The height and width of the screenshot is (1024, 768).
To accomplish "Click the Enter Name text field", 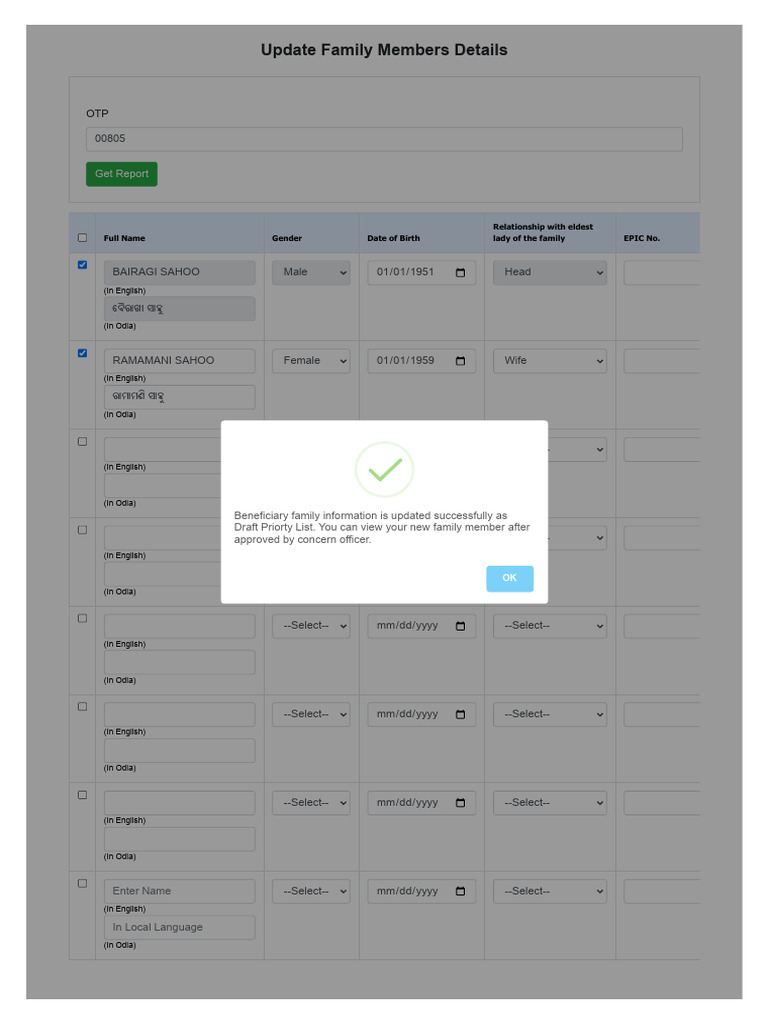I will pyautogui.click(x=180, y=891).
